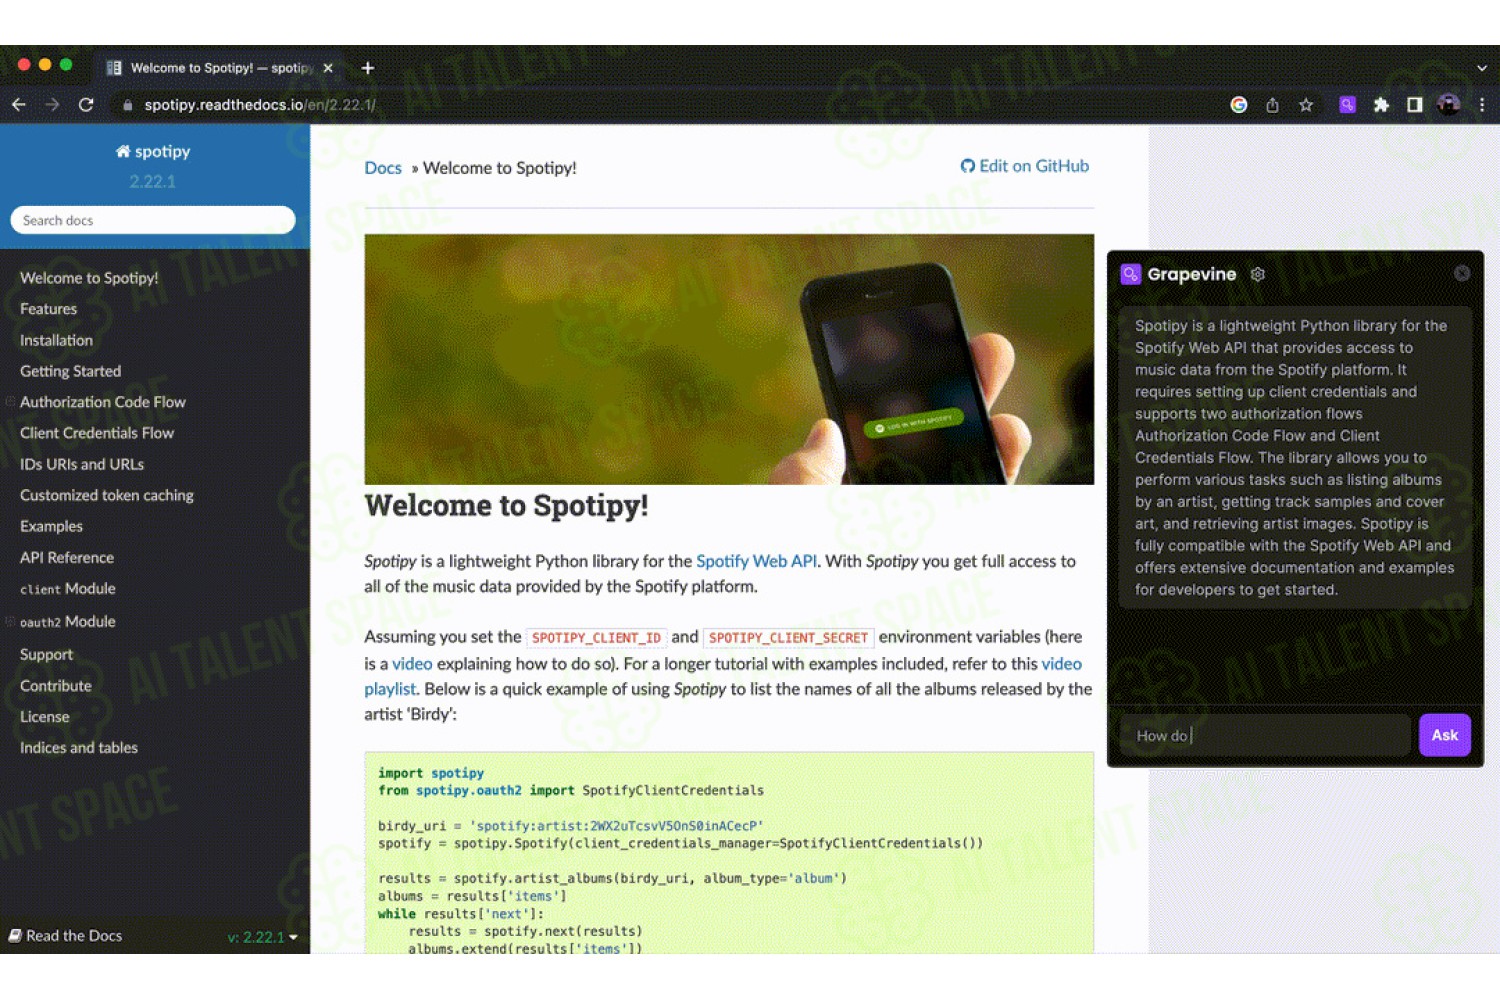Close the Grapevine panel
This screenshot has width=1500, height=1000.
(x=1462, y=273)
